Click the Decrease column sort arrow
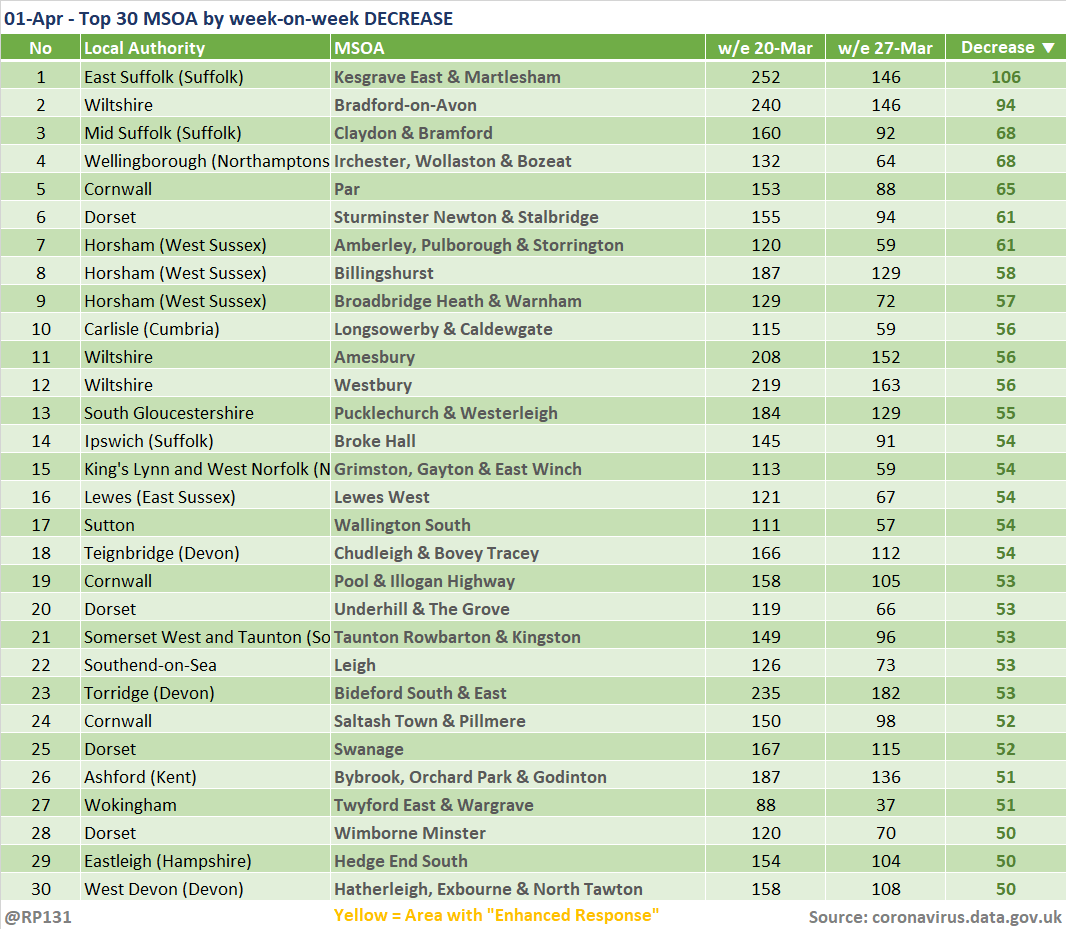Image resolution: width=1066 pixels, height=929 pixels. [1048, 48]
